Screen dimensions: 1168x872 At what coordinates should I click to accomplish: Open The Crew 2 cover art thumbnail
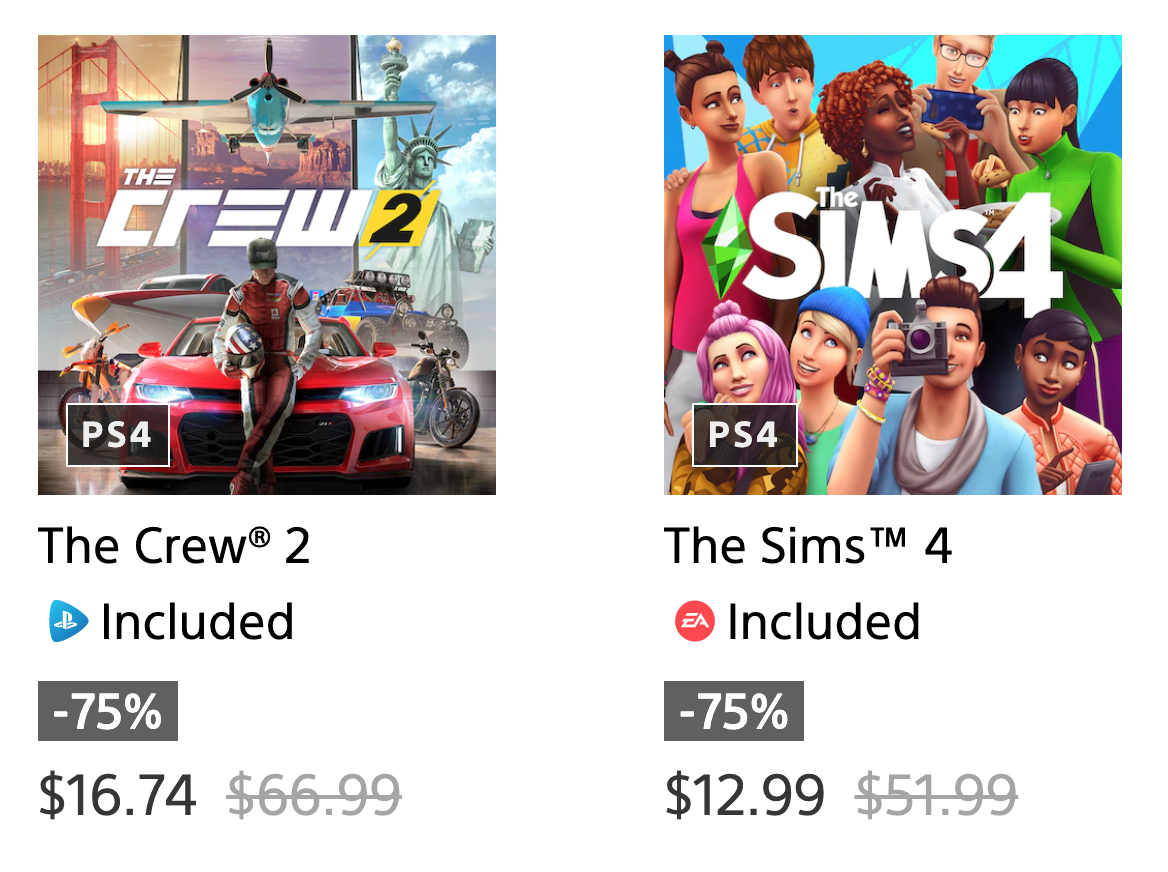tap(267, 264)
